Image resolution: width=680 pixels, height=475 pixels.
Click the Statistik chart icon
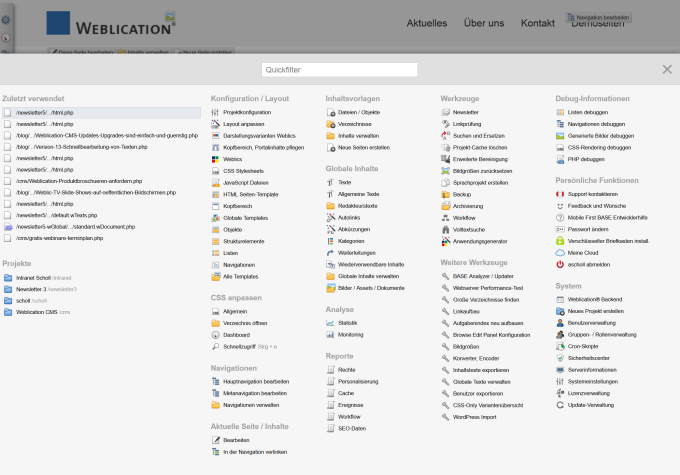point(330,323)
